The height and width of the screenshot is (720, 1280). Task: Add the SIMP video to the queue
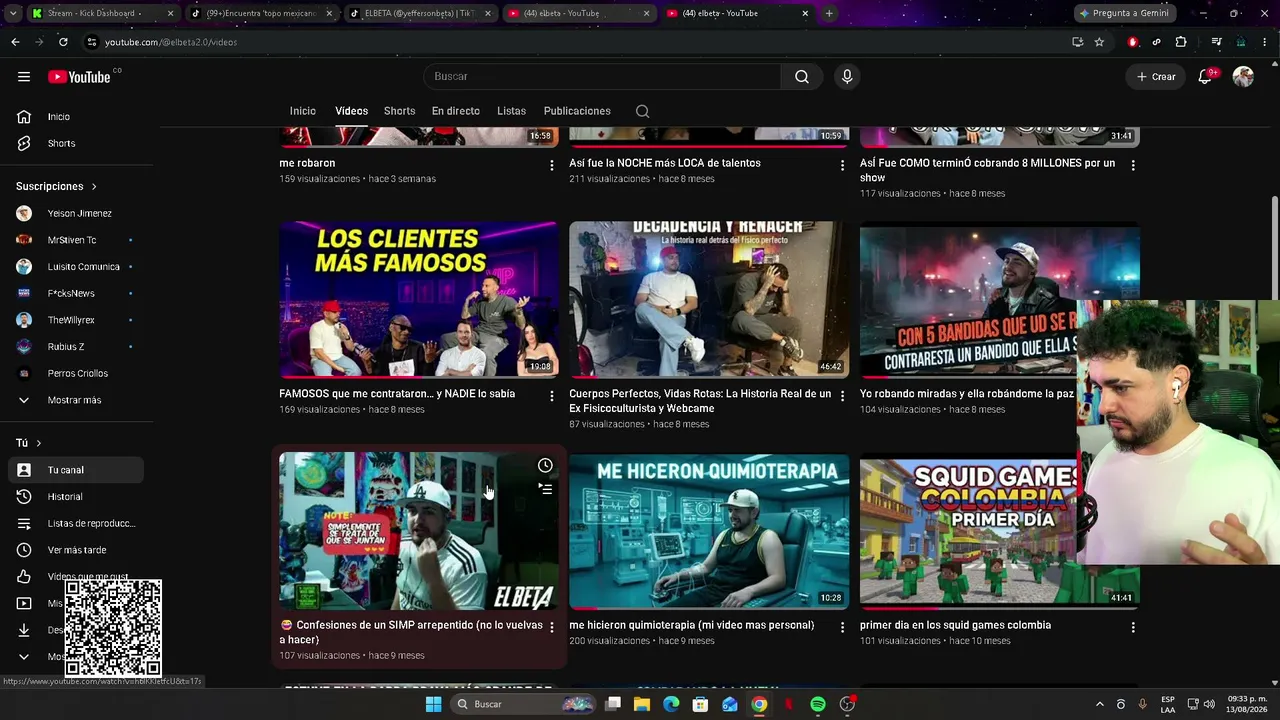(545, 489)
